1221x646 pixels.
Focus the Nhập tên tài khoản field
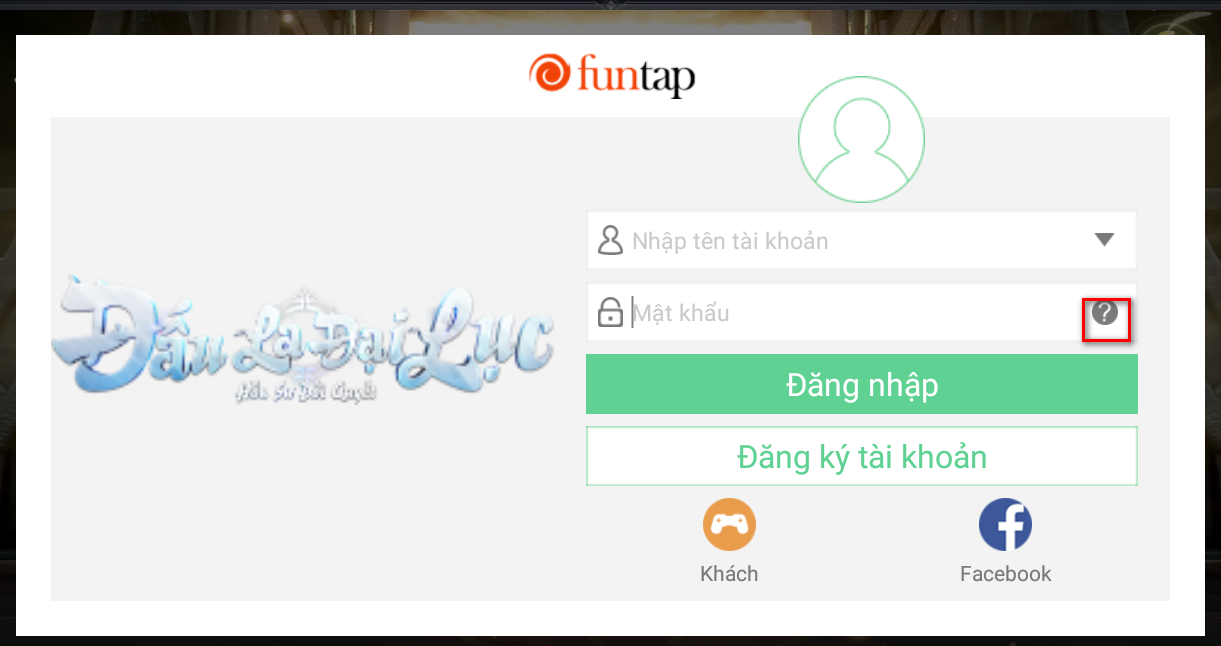coord(861,240)
